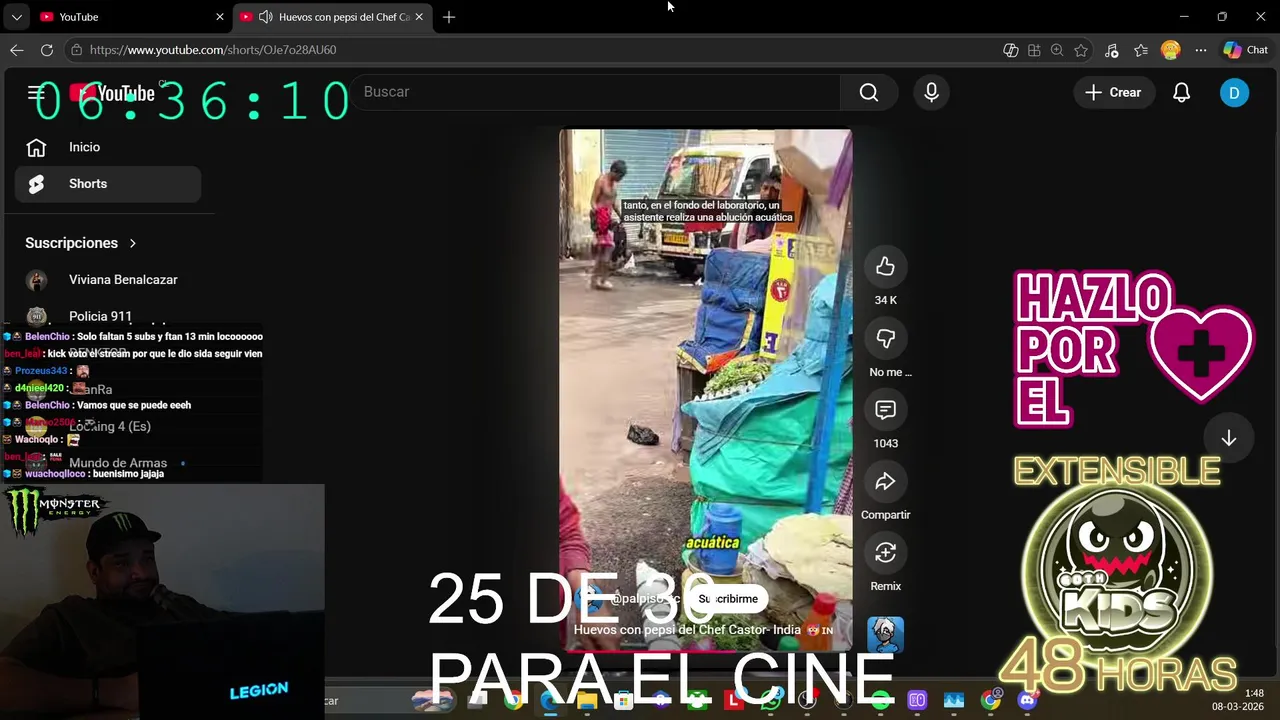Image resolution: width=1280 pixels, height=720 pixels.
Task: Go to Inicio in sidebar
Action: (x=108, y=147)
